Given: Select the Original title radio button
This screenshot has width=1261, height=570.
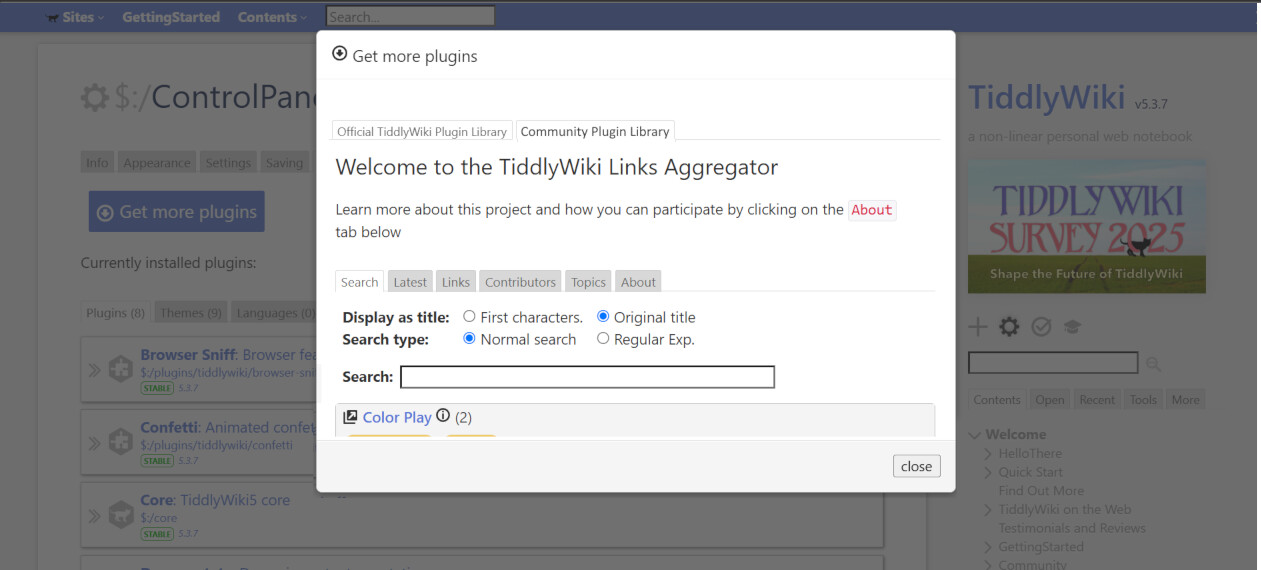Looking at the screenshot, I should point(603,317).
